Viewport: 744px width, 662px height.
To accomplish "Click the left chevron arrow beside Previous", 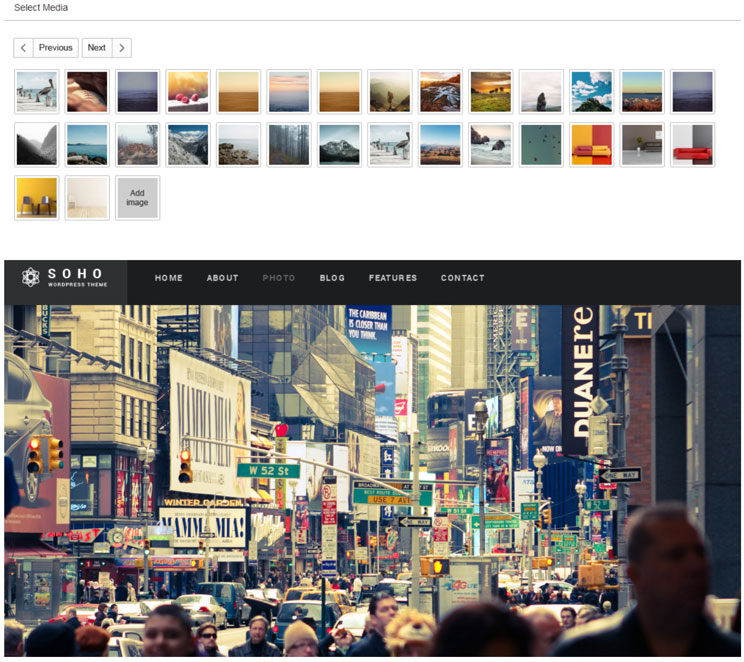I will (x=23, y=48).
